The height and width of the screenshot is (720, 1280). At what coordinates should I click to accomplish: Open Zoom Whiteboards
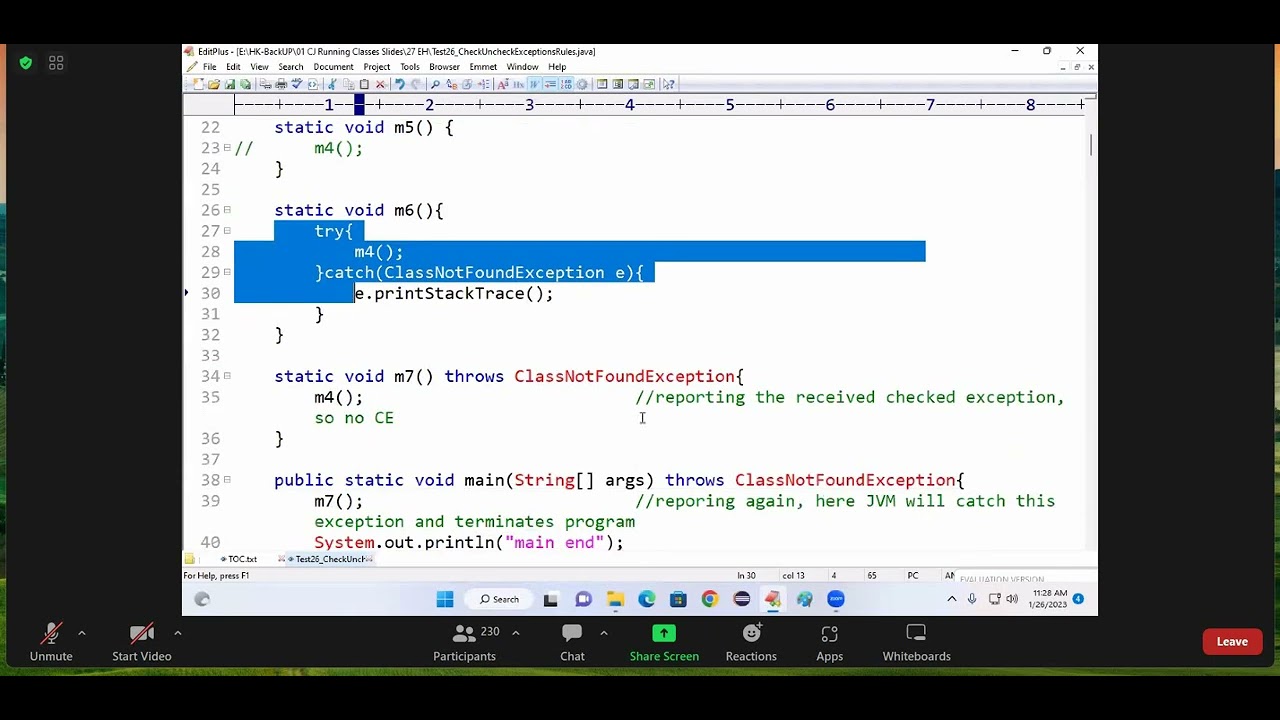coord(916,642)
